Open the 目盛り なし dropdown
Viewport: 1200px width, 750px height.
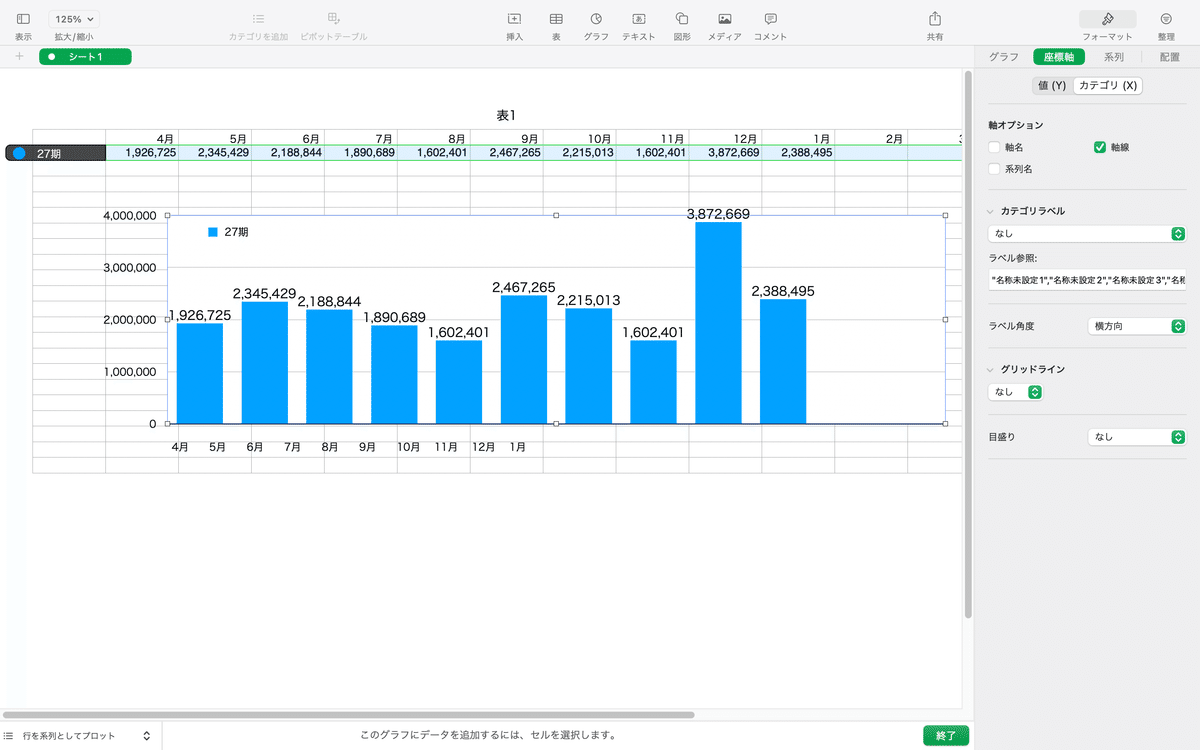pos(1136,437)
